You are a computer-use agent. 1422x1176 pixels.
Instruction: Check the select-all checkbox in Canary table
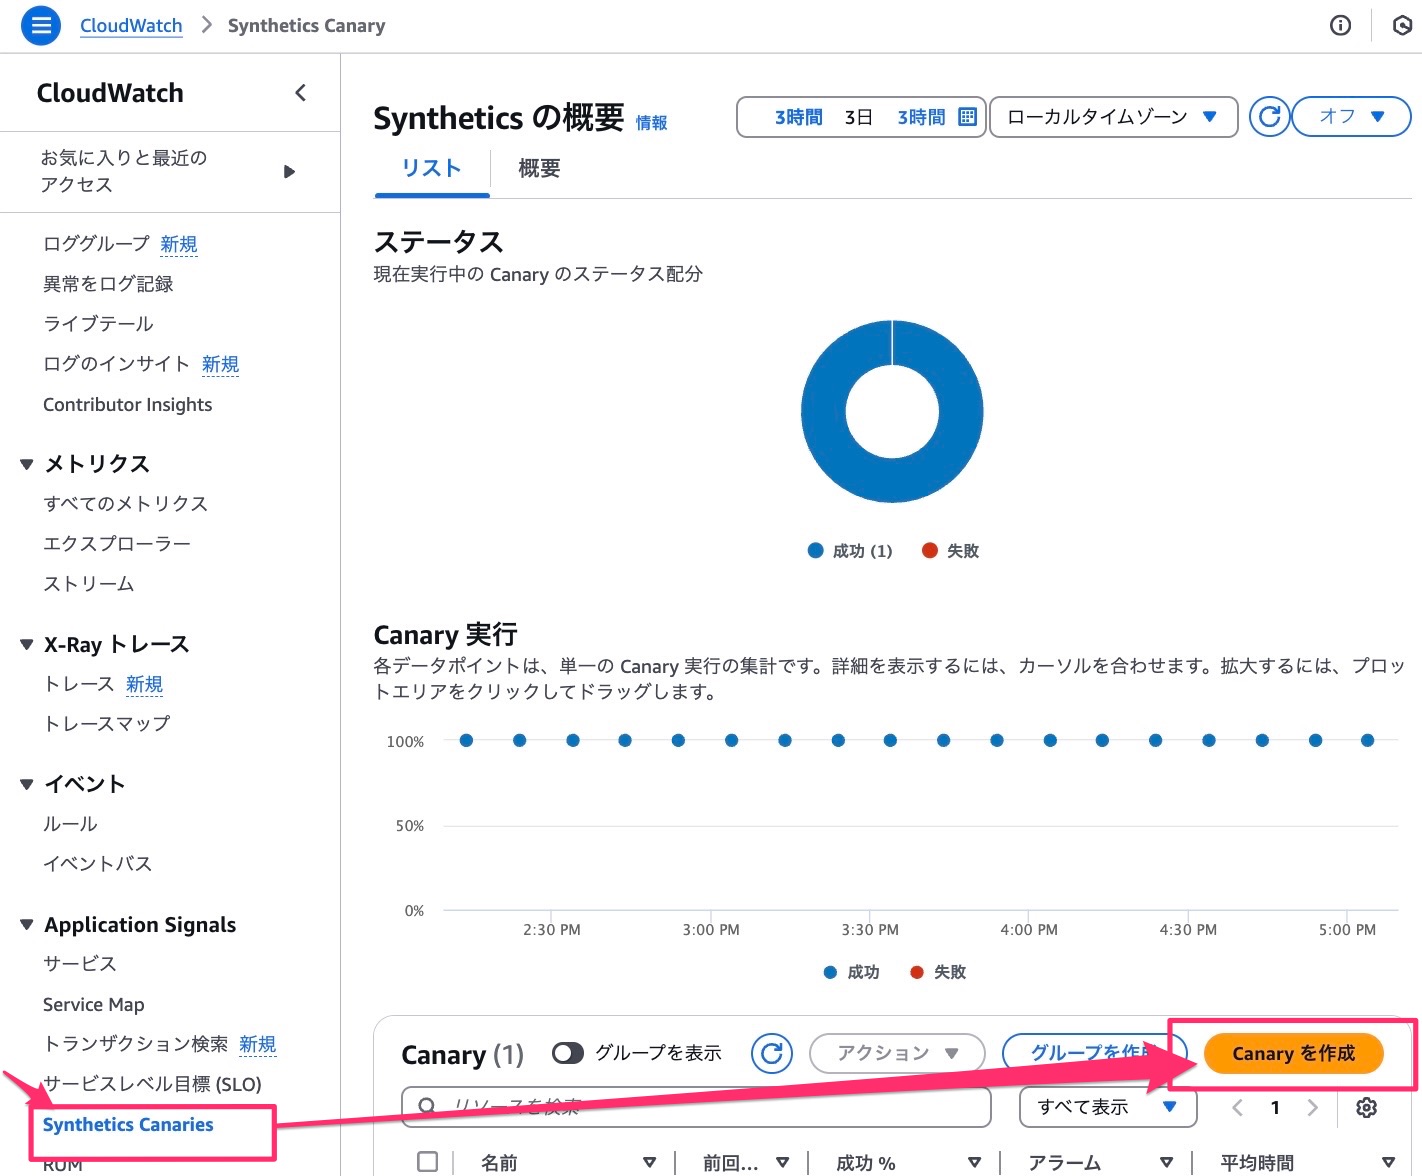click(x=428, y=1161)
